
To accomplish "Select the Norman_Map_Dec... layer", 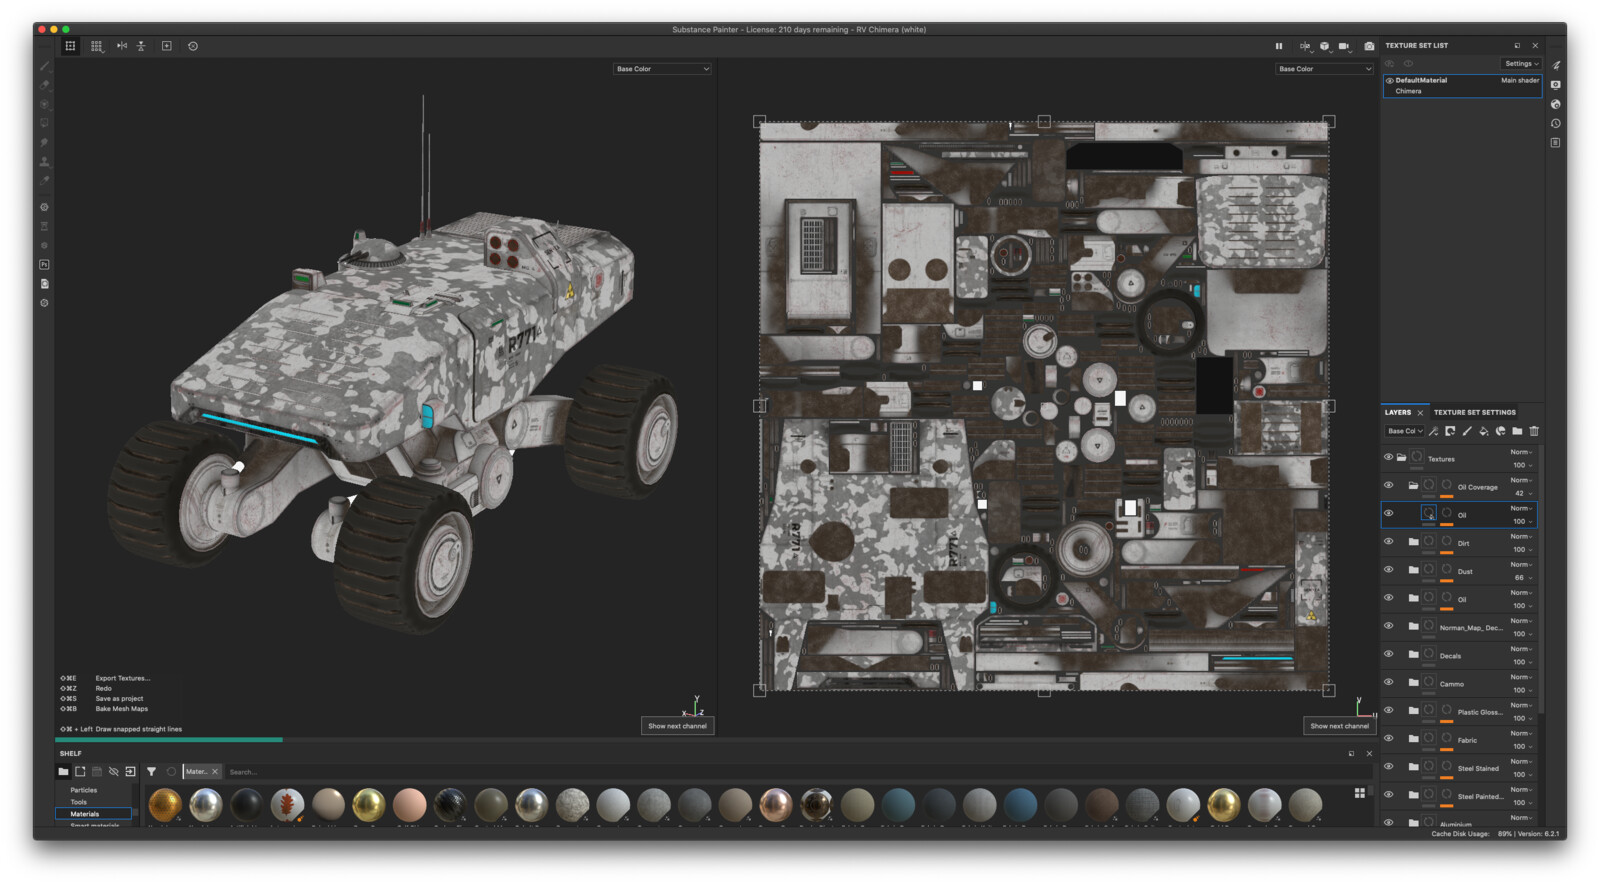I will [1459, 626].
